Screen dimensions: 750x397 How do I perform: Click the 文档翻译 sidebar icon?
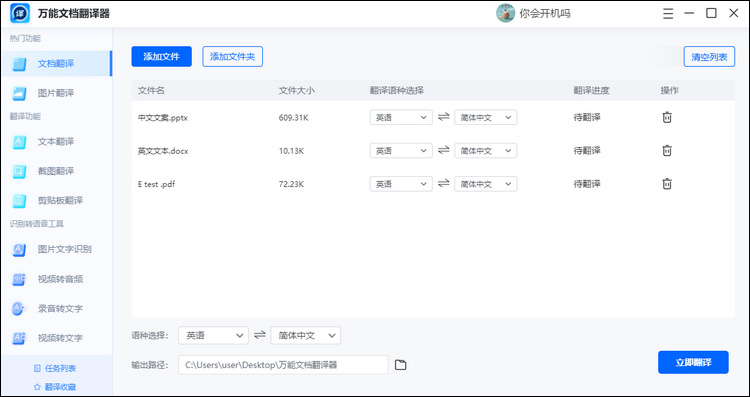tap(20, 64)
